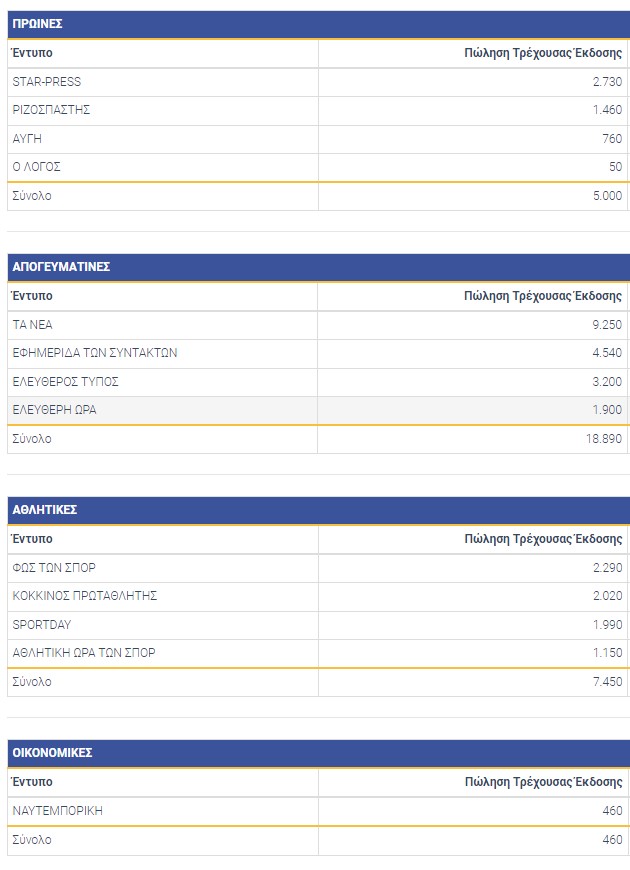Screen dimensions: 630x870
Task: Open the ΑΠΟΓΕΥΜΑΤΙΝΕΣ section header
Action: point(61,267)
